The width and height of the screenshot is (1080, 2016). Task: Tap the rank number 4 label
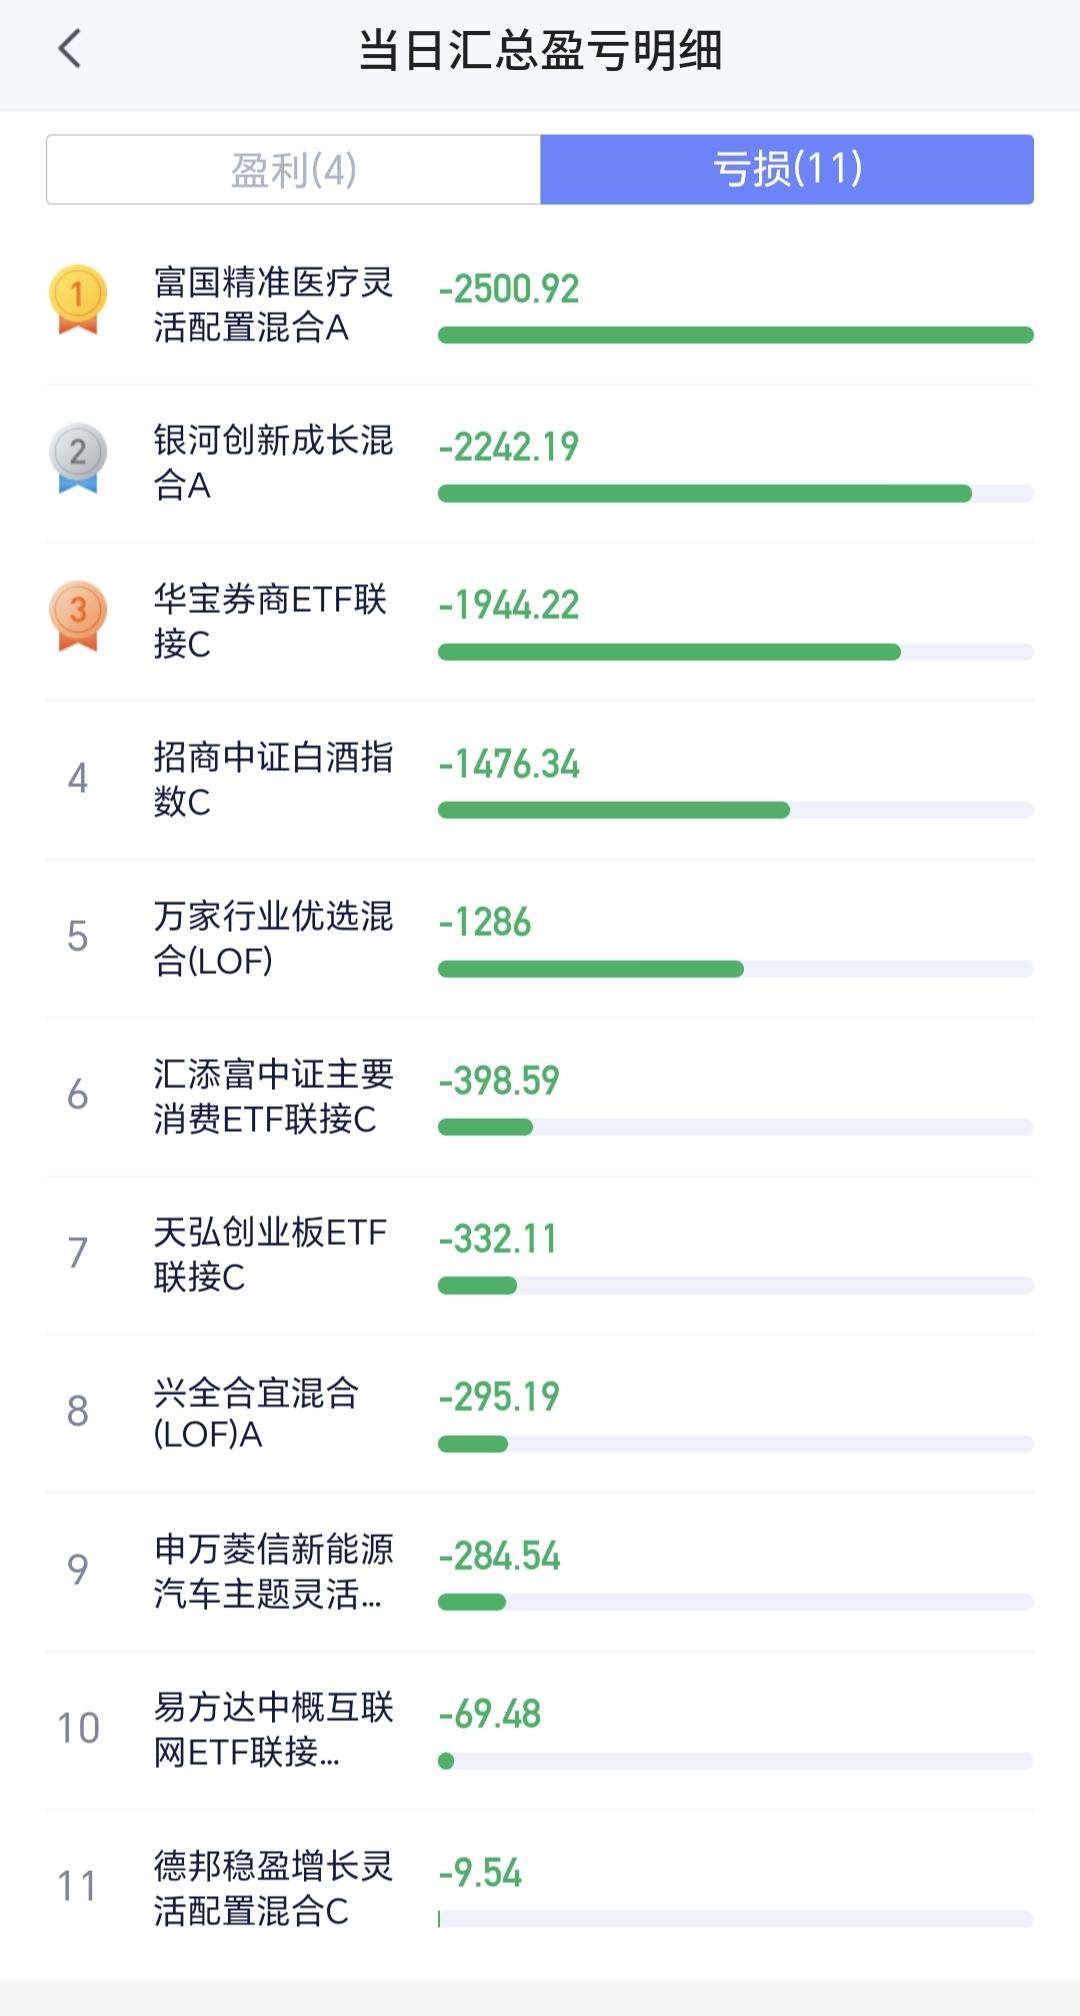(x=78, y=778)
